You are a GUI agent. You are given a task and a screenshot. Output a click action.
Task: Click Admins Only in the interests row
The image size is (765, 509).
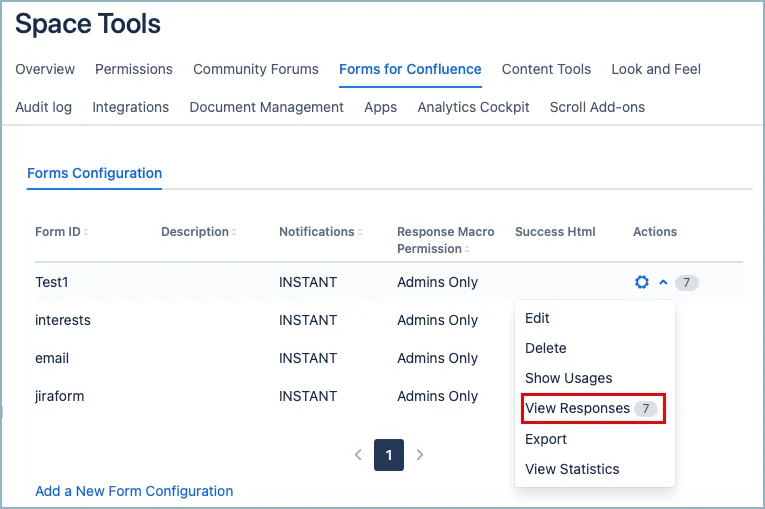[x=438, y=320]
